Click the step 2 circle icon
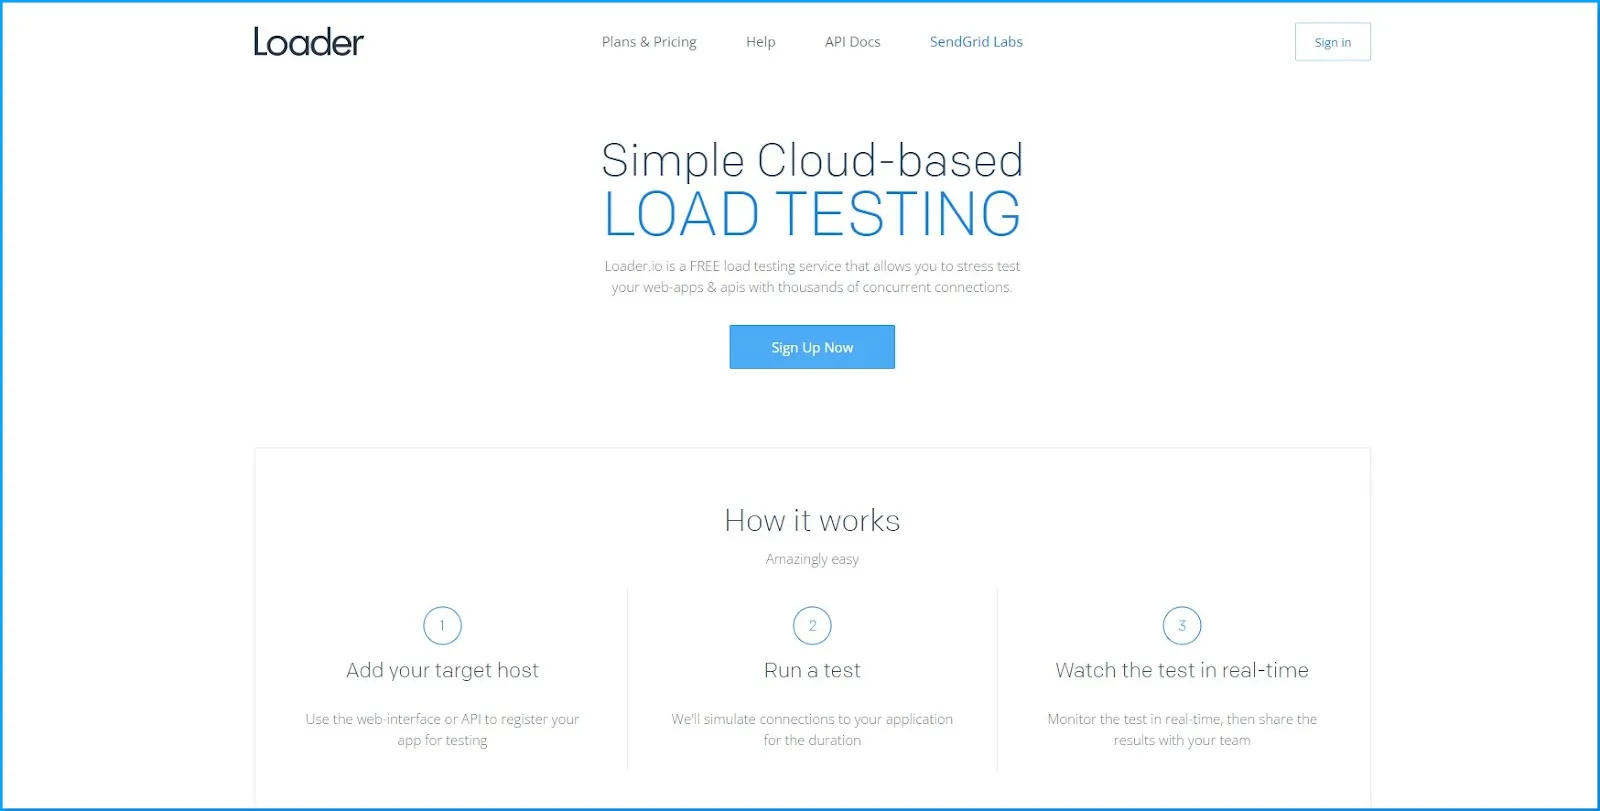 (812, 626)
